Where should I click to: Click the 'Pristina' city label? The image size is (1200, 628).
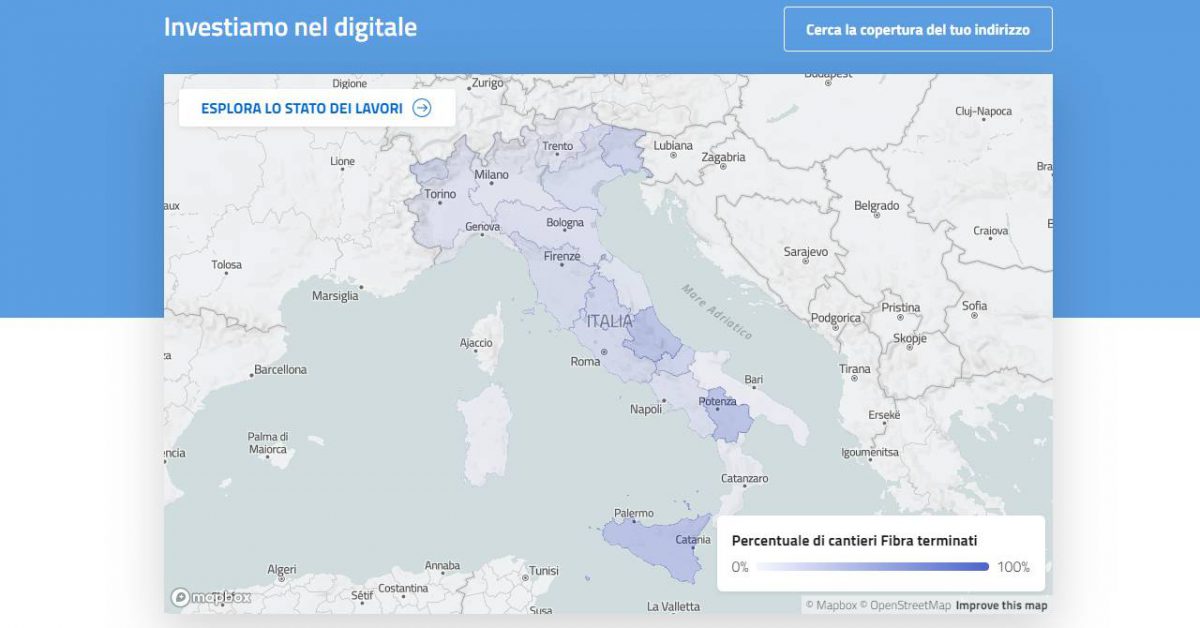[x=900, y=307]
